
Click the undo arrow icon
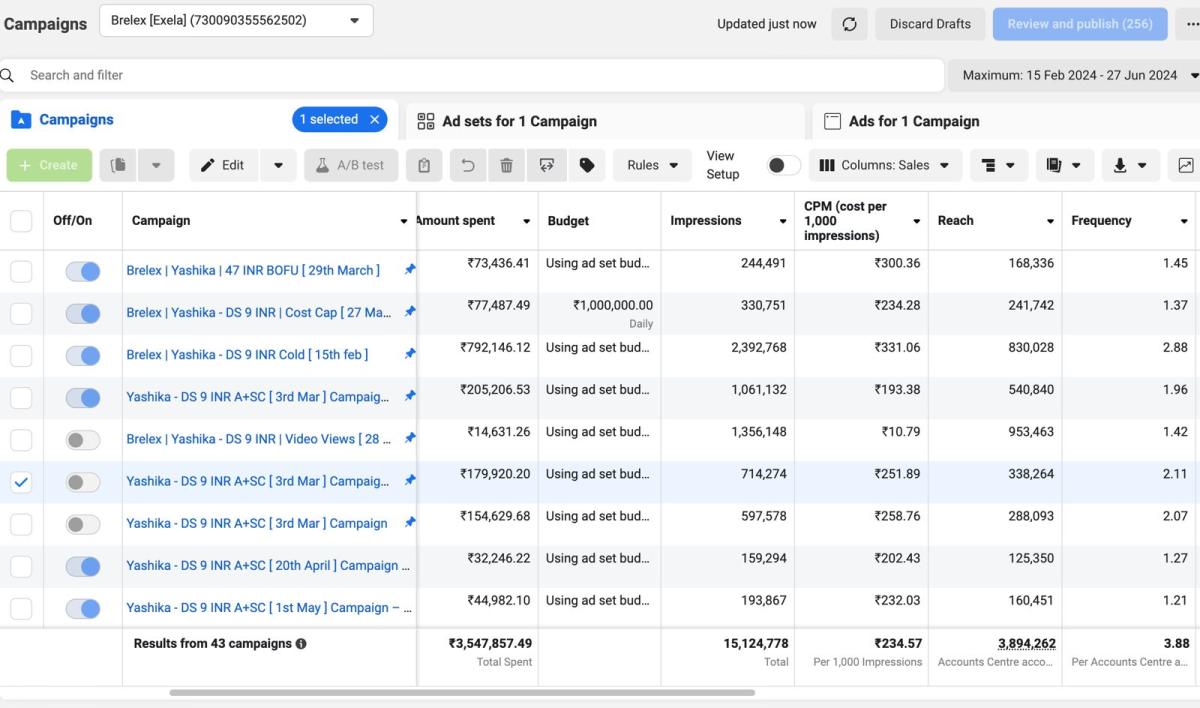pyautogui.click(x=467, y=165)
